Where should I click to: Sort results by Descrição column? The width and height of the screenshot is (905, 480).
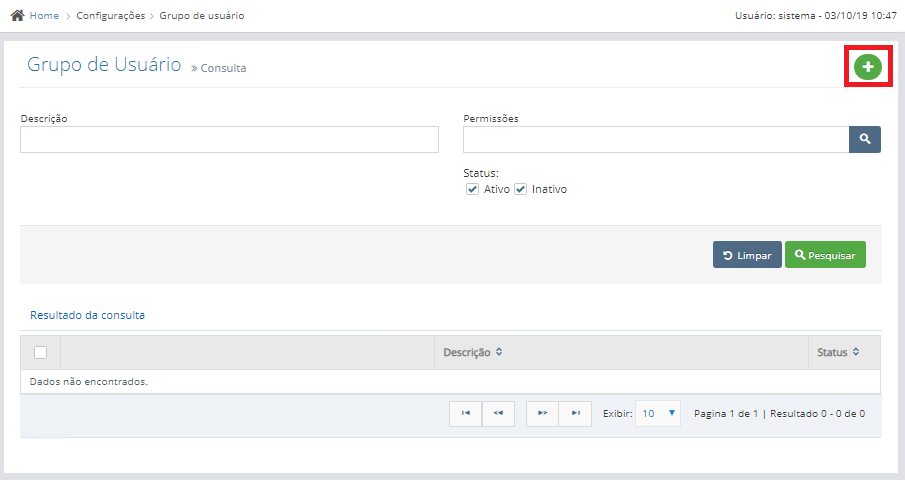[473, 352]
